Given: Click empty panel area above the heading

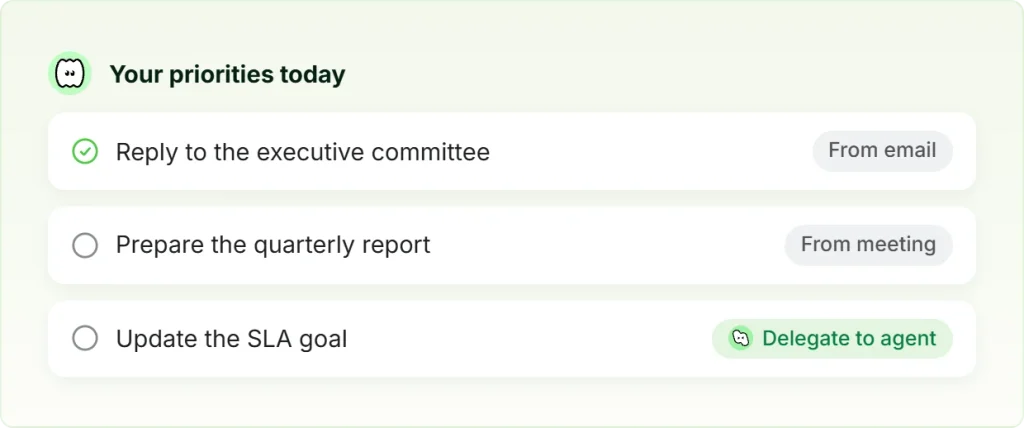Looking at the screenshot, I should [x=512, y=26].
